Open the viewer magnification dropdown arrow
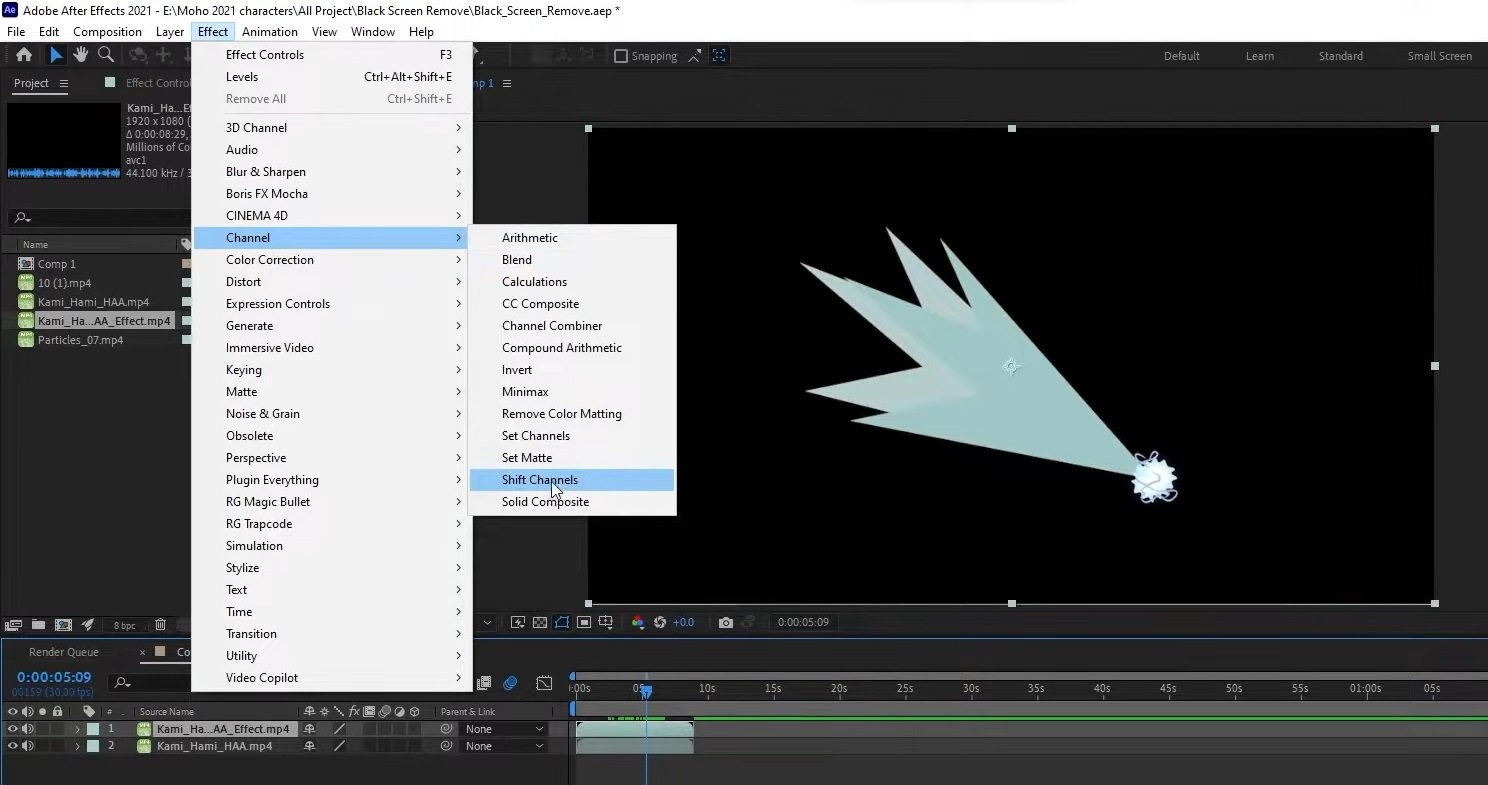This screenshot has width=1488, height=785. tap(487, 622)
